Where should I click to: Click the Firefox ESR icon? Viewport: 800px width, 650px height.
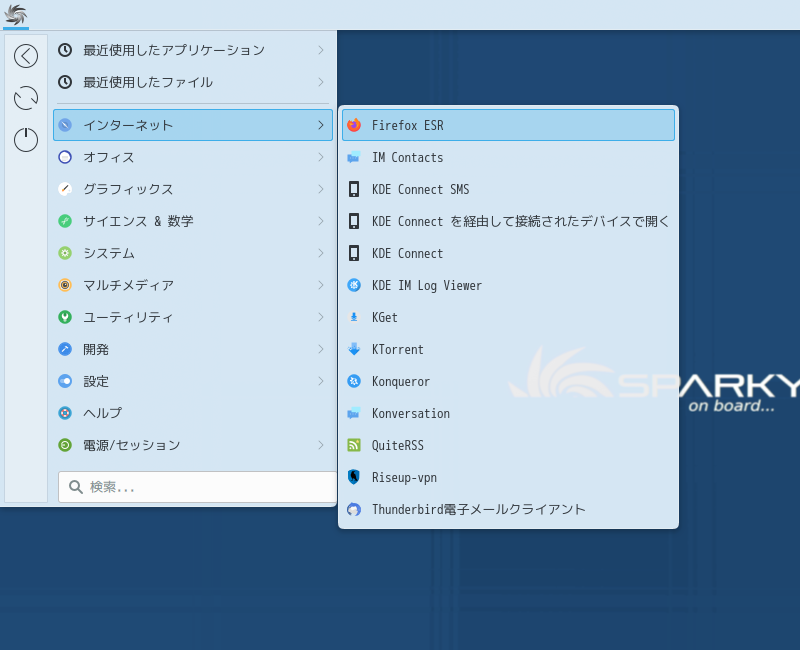coord(354,125)
